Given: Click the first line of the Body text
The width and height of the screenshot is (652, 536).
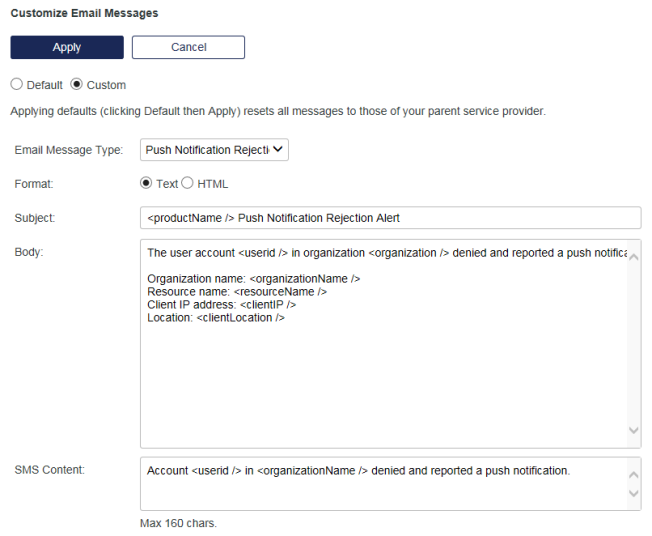Looking at the screenshot, I should click(380, 253).
